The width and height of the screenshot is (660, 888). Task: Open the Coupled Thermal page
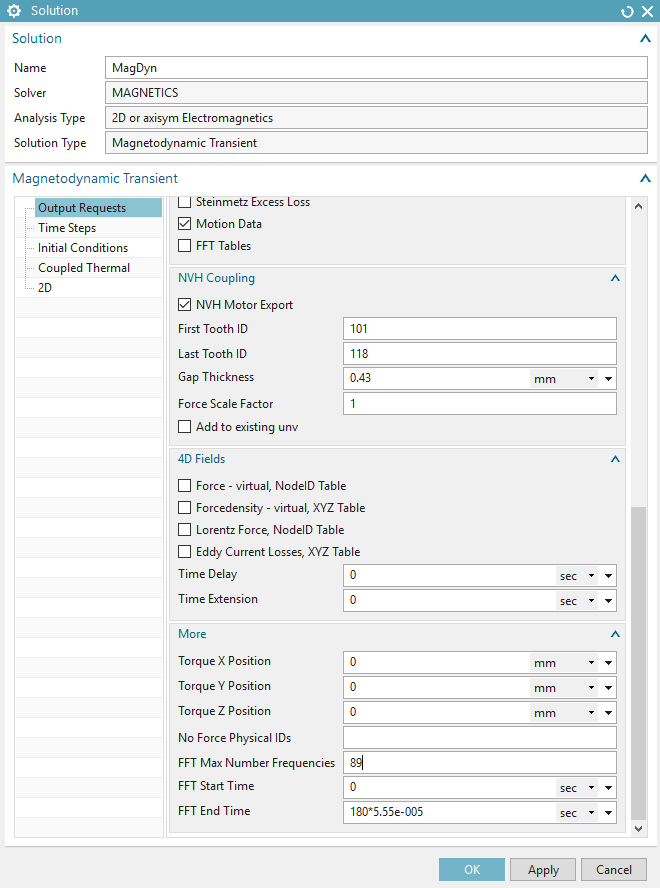coord(83,268)
